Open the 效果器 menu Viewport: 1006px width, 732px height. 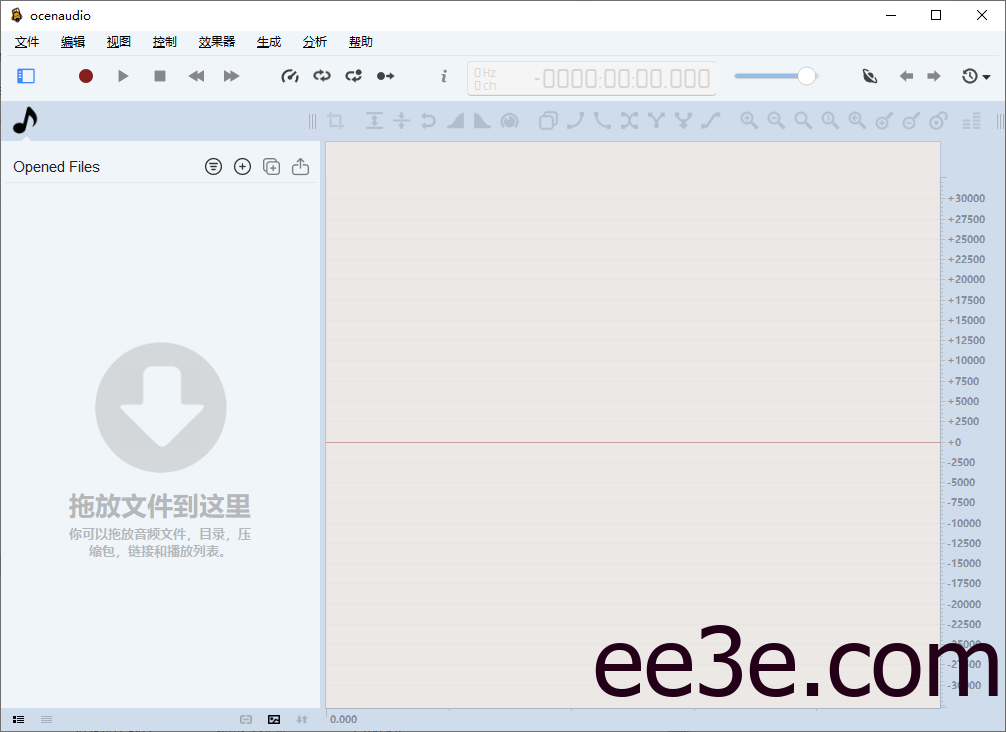click(x=216, y=41)
